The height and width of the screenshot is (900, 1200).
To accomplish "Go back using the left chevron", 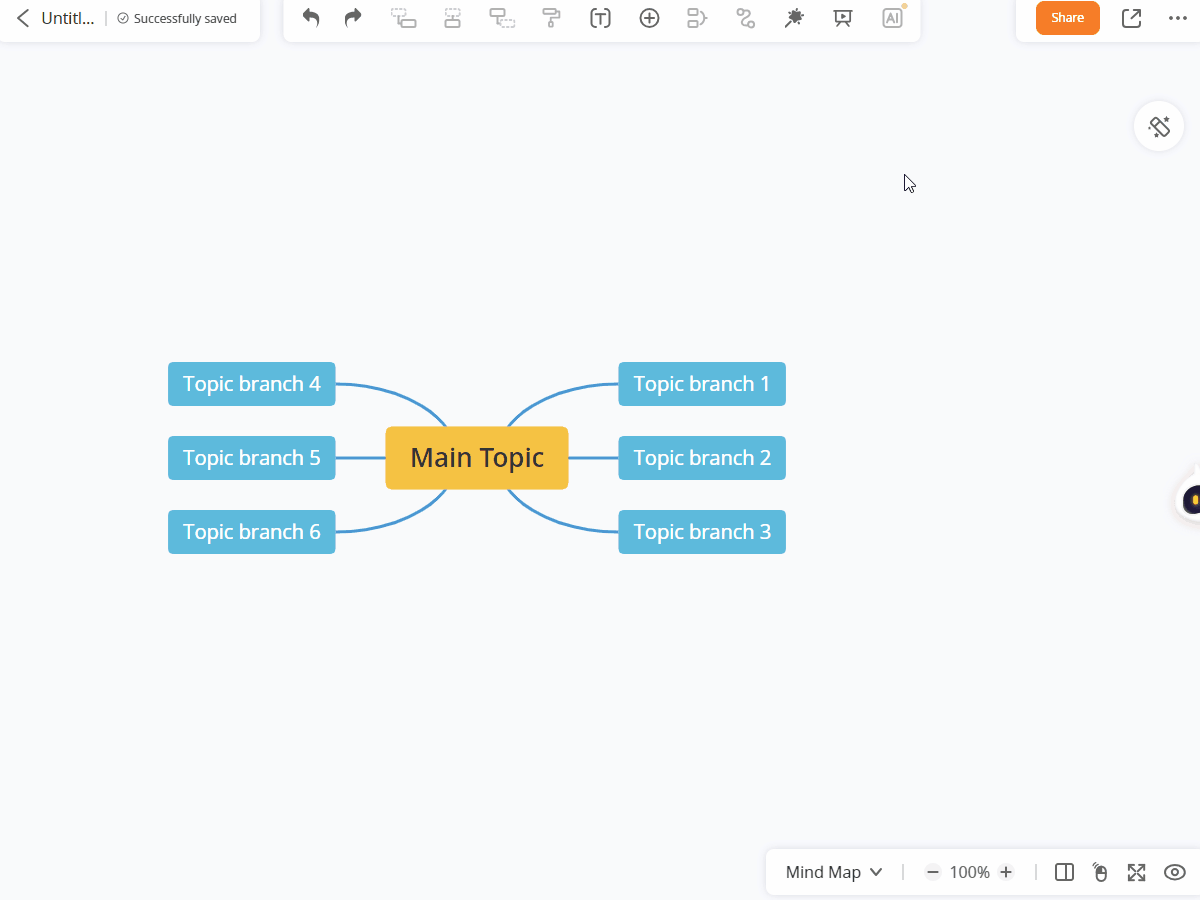I will pyautogui.click(x=23, y=18).
